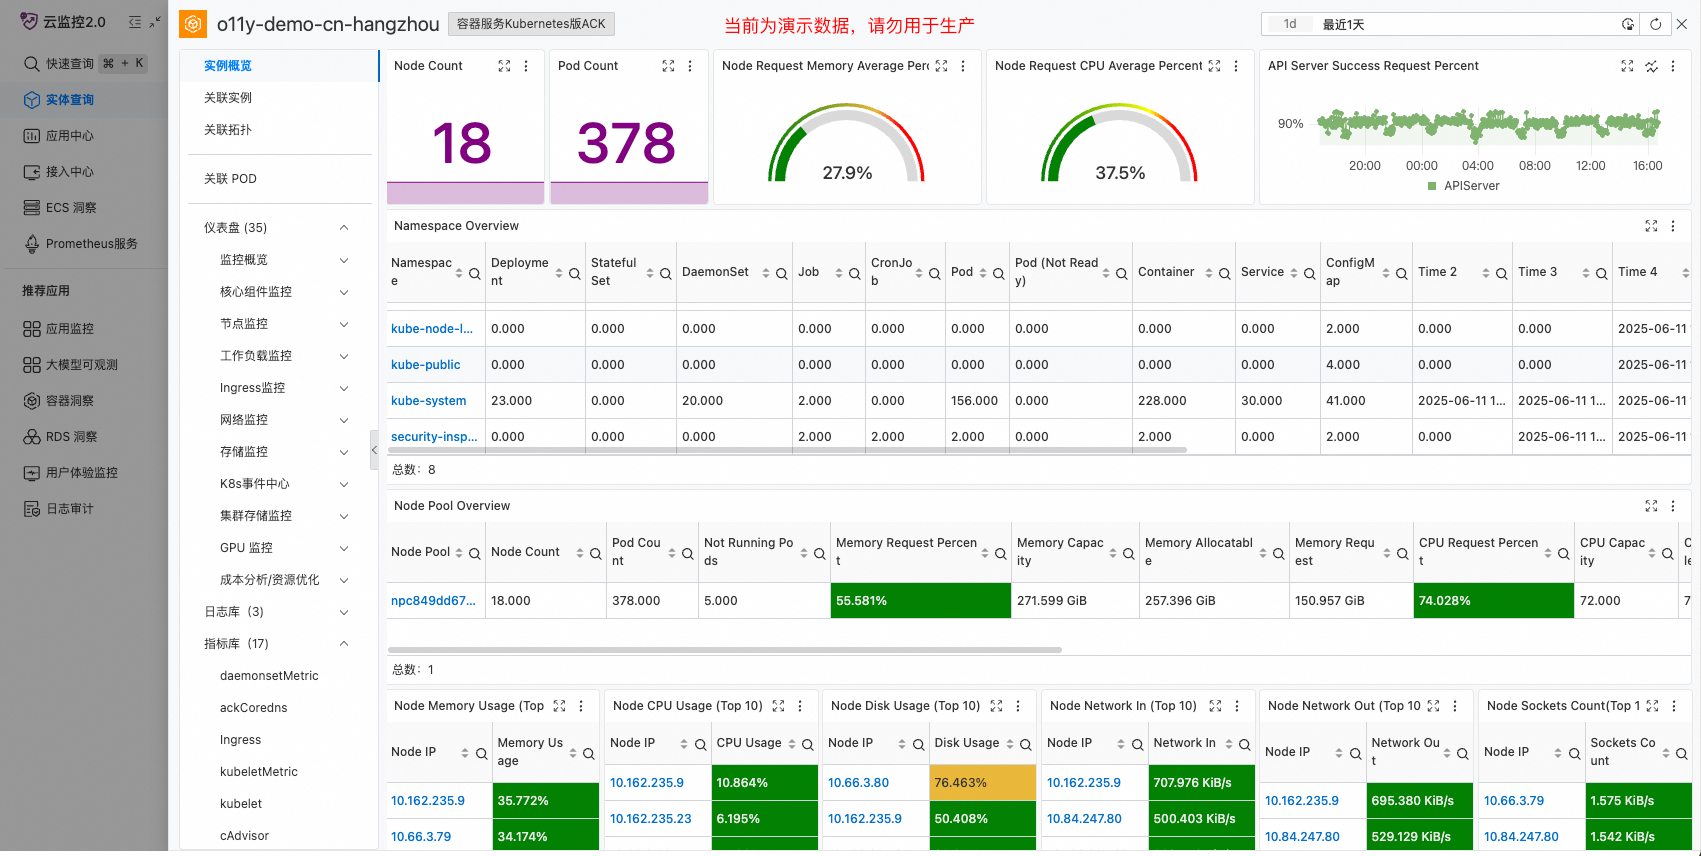Search the DaemonSet column
The height and width of the screenshot is (856, 1701).
tap(782, 273)
